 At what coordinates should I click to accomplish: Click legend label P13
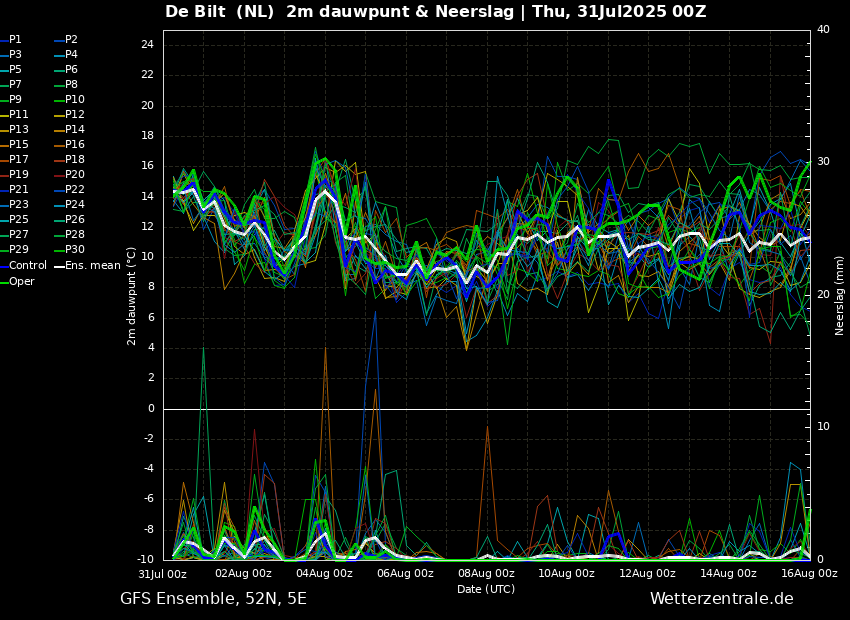tap(18, 129)
